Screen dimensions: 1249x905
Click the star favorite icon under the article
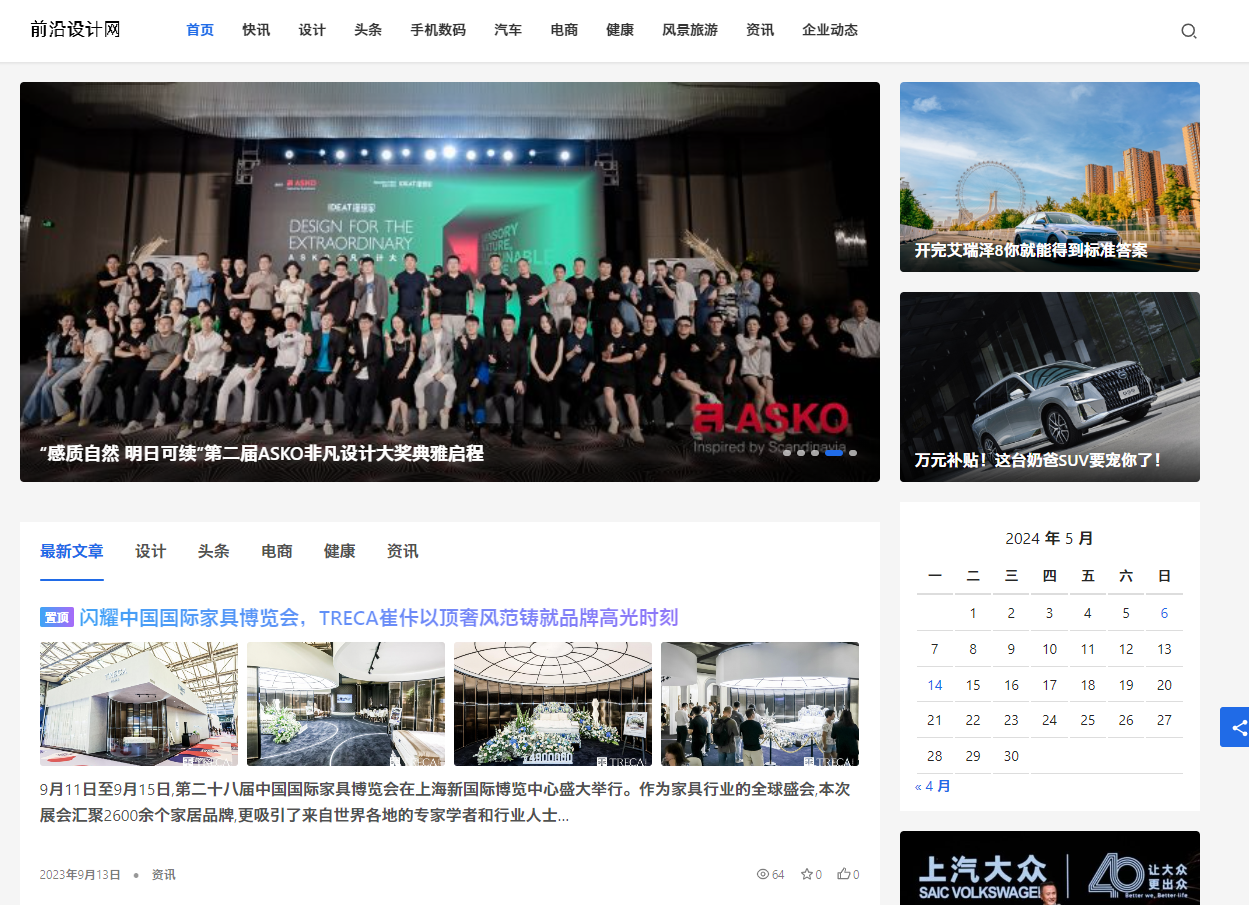point(807,874)
